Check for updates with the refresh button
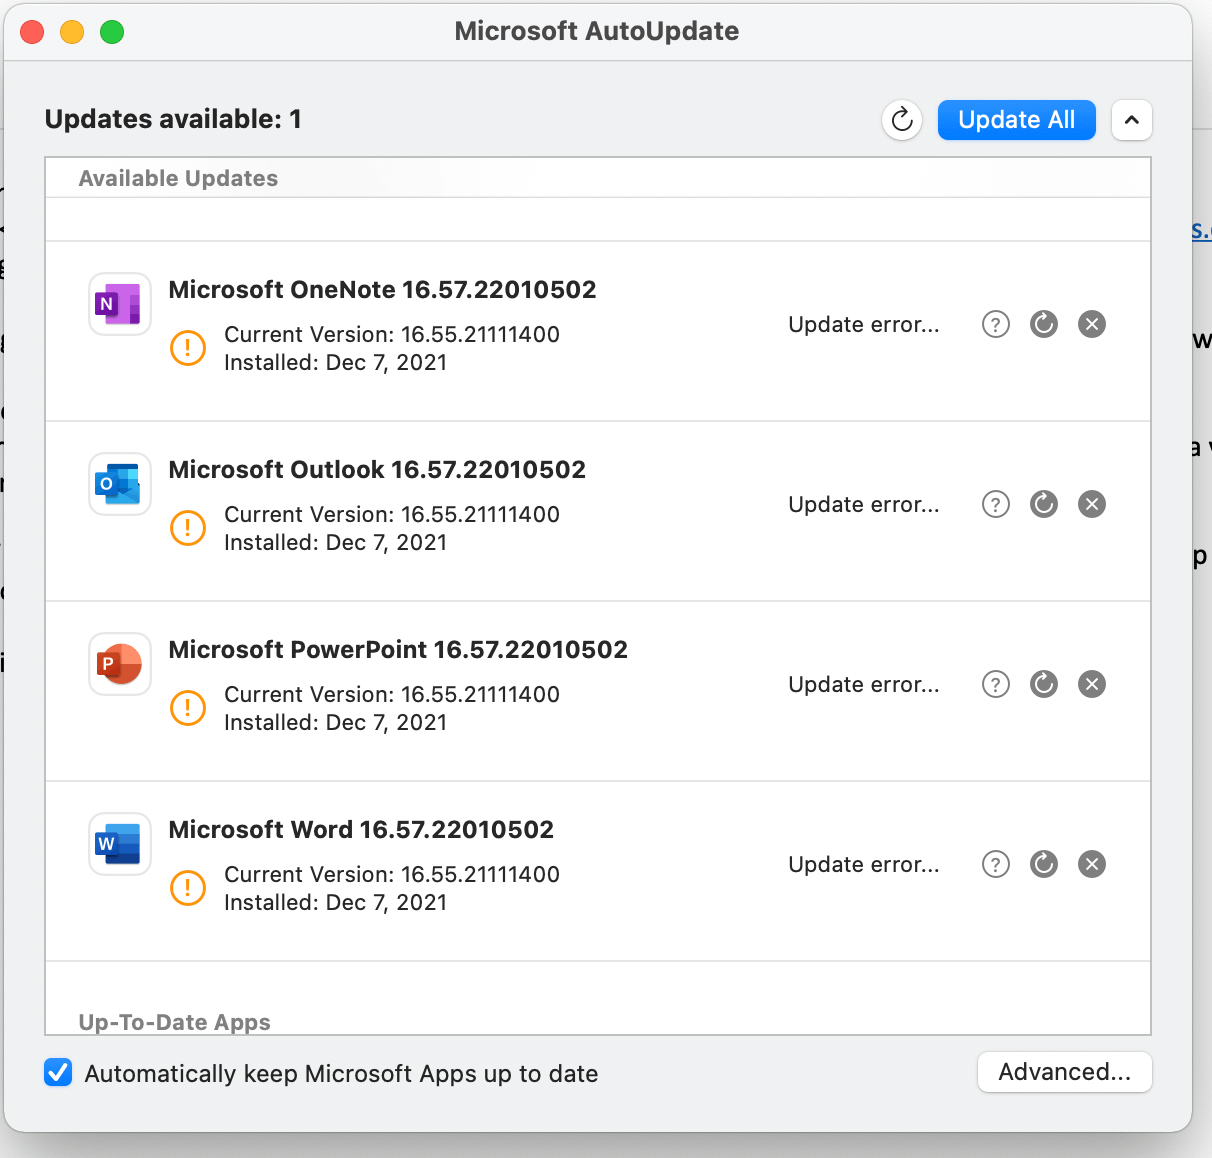 click(x=902, y=120)
